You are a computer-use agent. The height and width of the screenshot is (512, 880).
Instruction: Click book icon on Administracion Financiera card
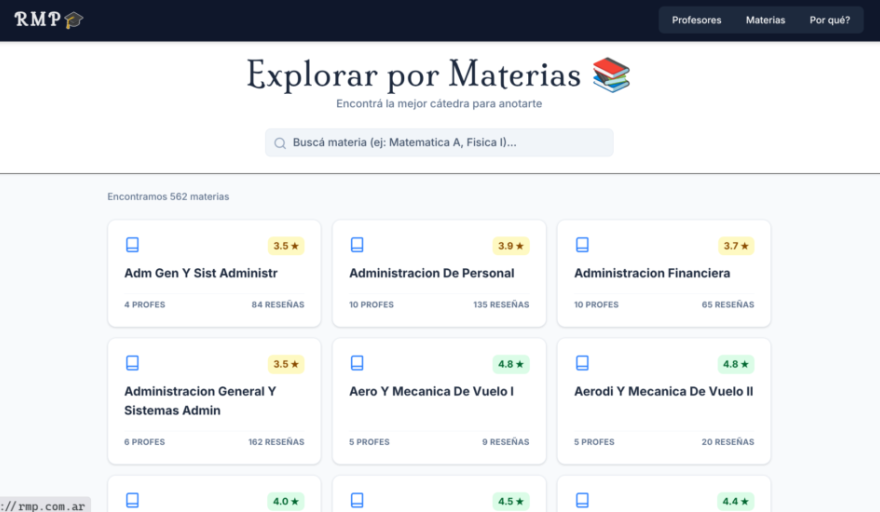click(582, 245)
